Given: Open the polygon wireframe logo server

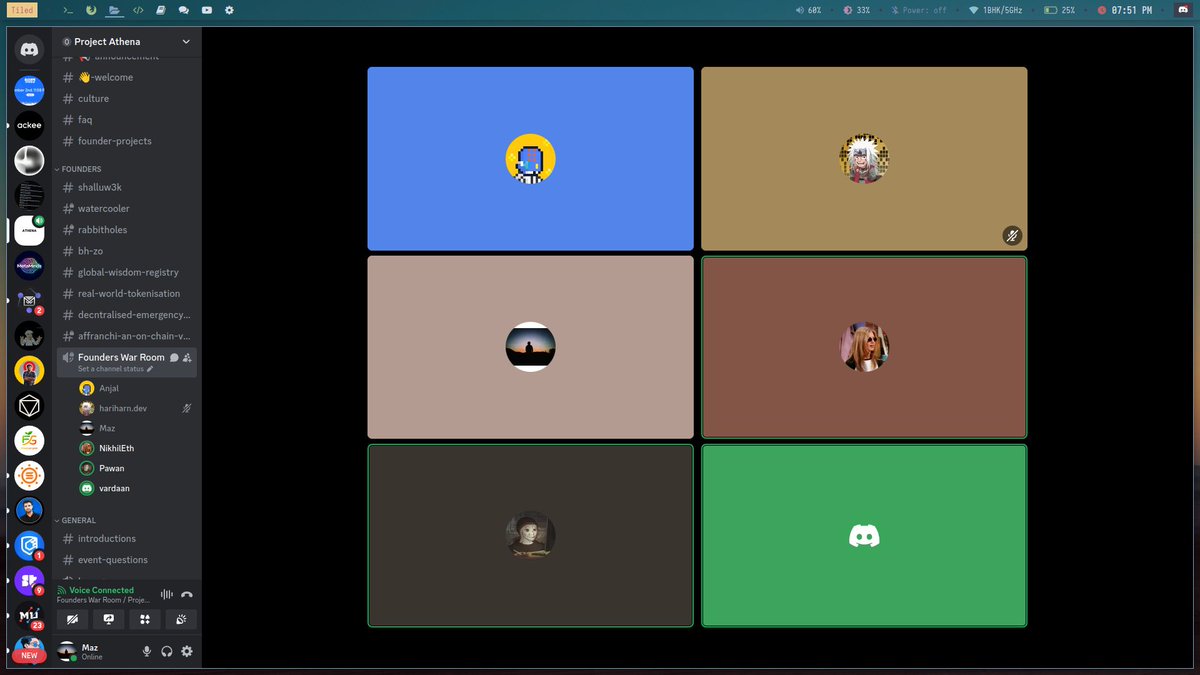Looking at the screenshot, I should click(x=29, y=405).
